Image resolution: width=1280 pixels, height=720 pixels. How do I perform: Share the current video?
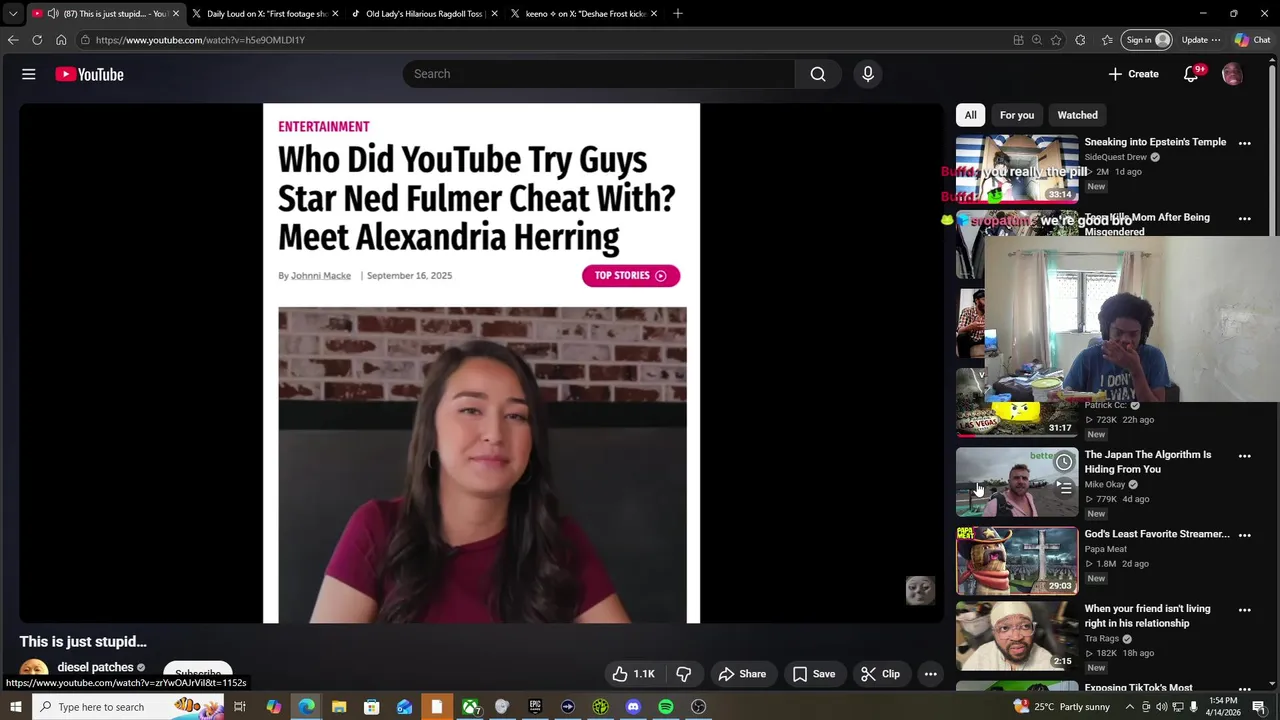(743, 674)
